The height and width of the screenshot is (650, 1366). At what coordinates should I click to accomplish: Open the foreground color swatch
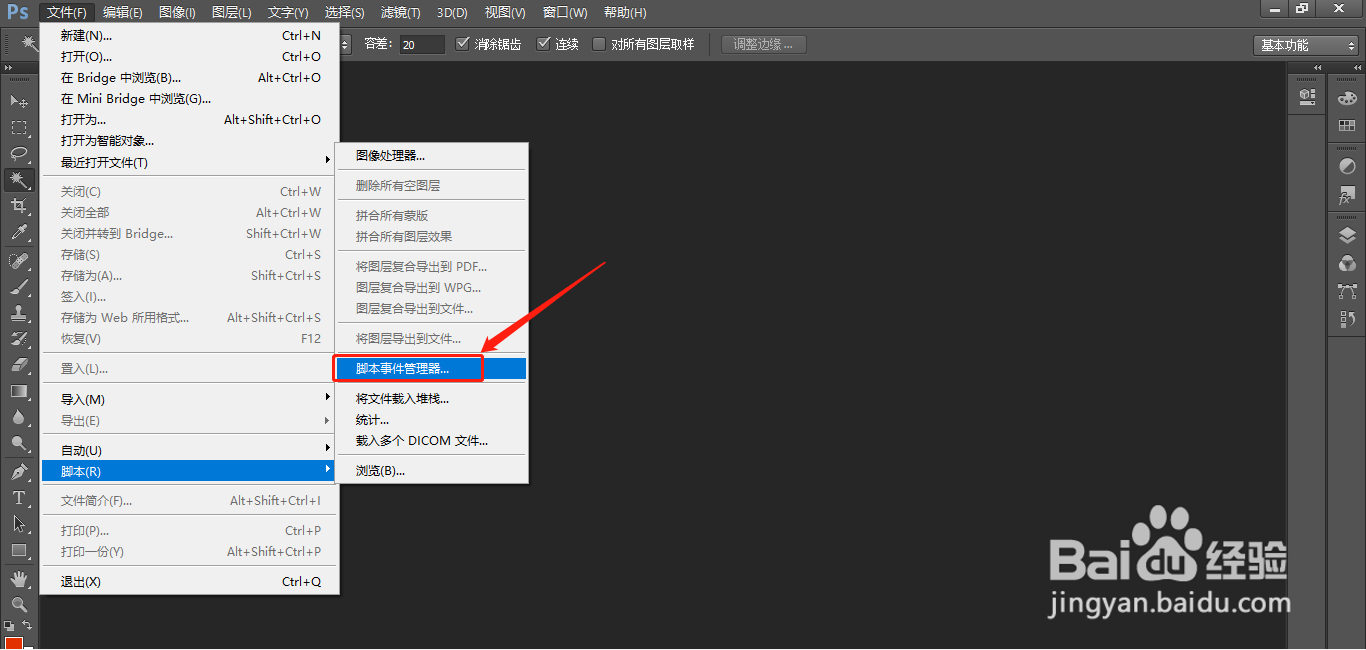(15, 642)
